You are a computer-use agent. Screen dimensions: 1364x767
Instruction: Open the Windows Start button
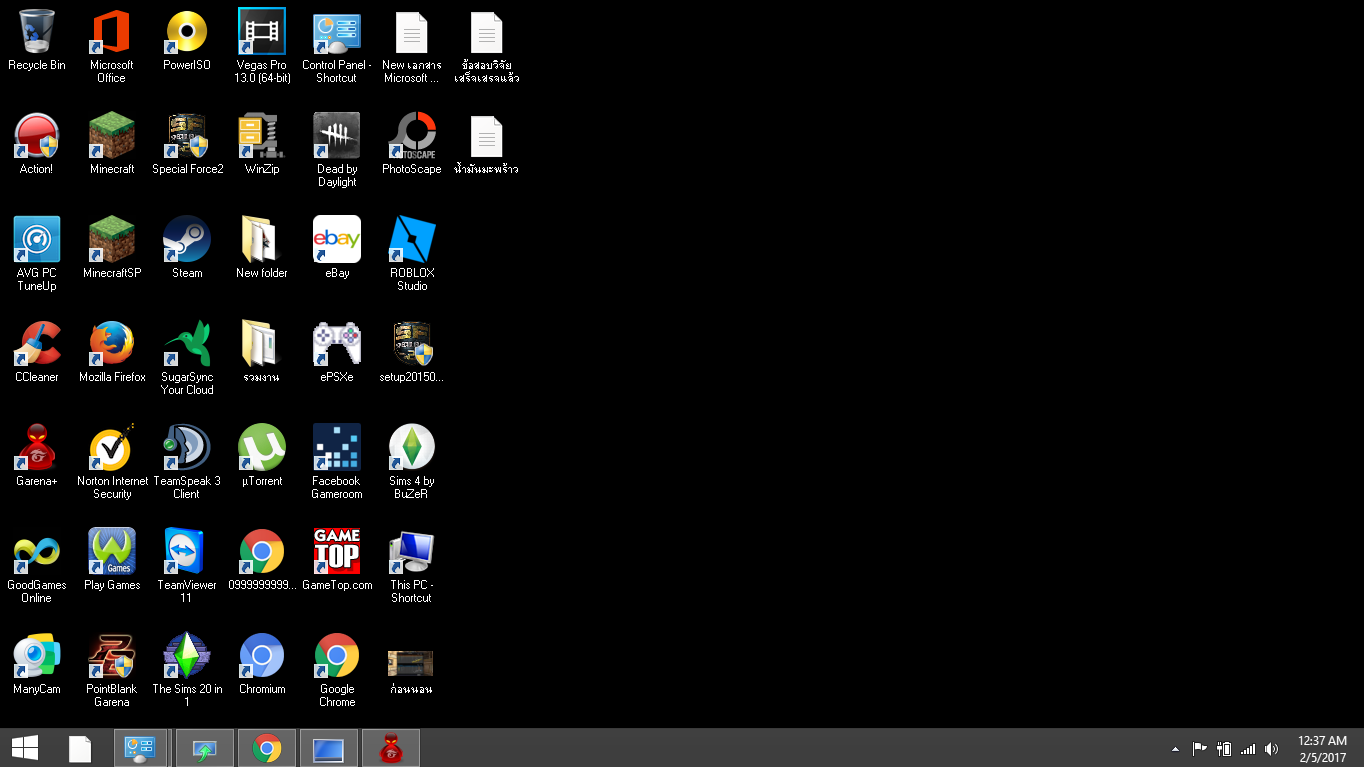click(x=25, y=748)
